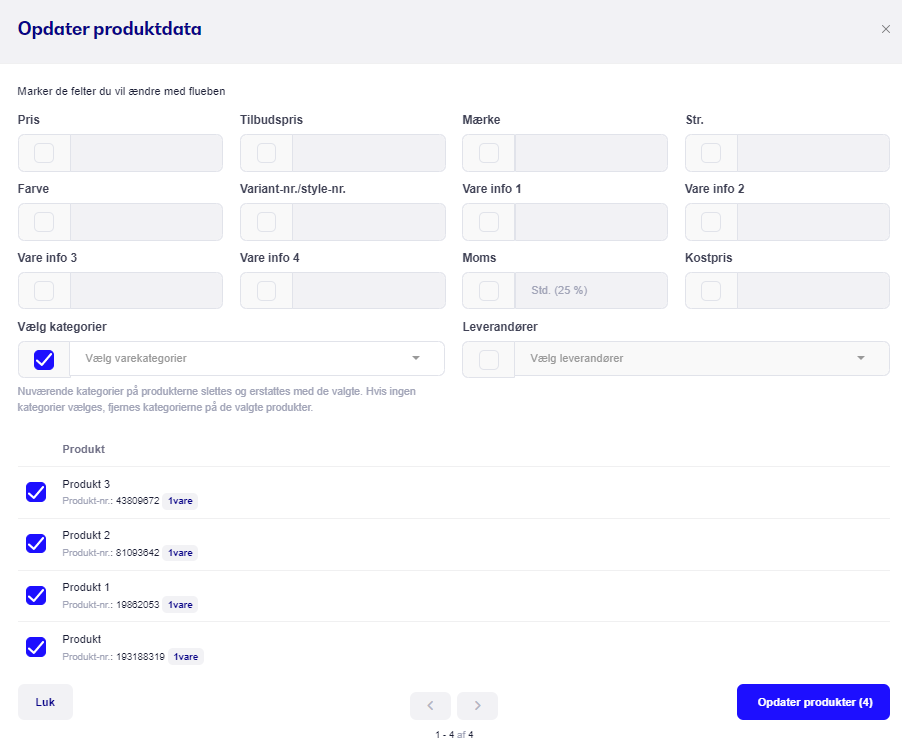902x744 pixels.
Task: Click the '1 - 4 af 4' pagination text
Action: [454, 735]
